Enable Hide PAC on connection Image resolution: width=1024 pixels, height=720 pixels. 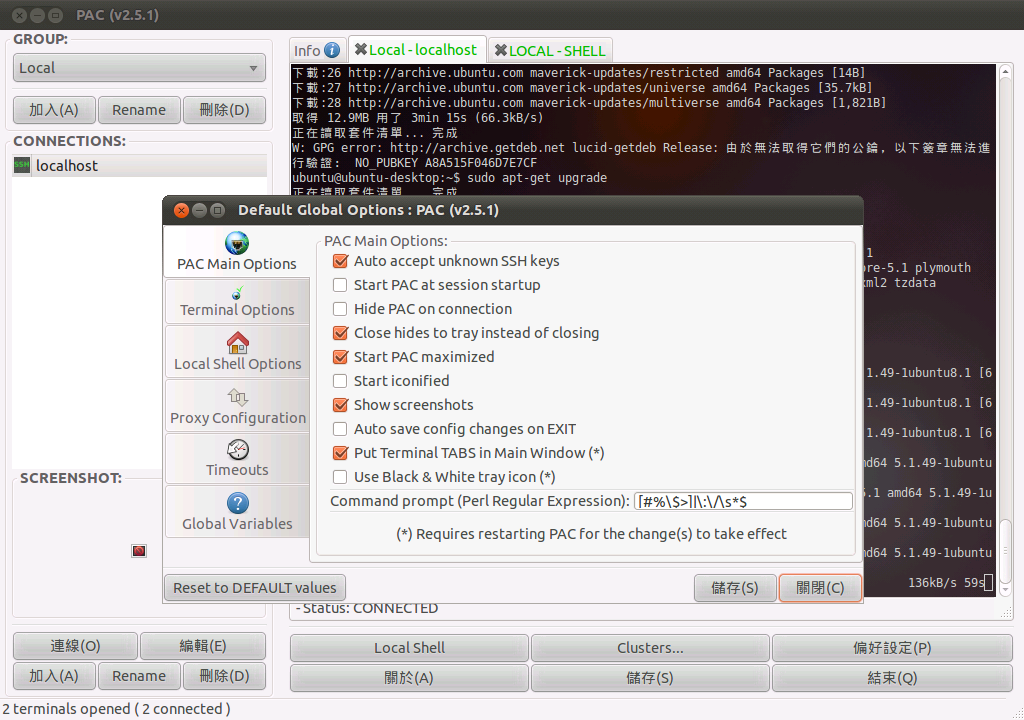(340, 309)
